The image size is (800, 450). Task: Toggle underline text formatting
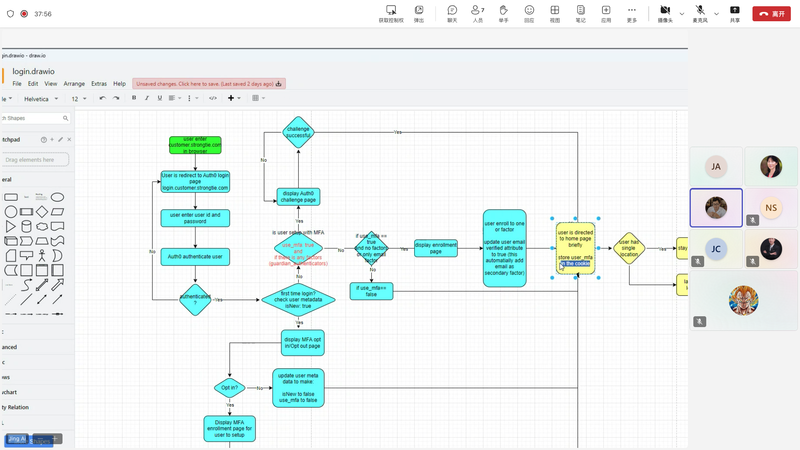click(160, 98)
